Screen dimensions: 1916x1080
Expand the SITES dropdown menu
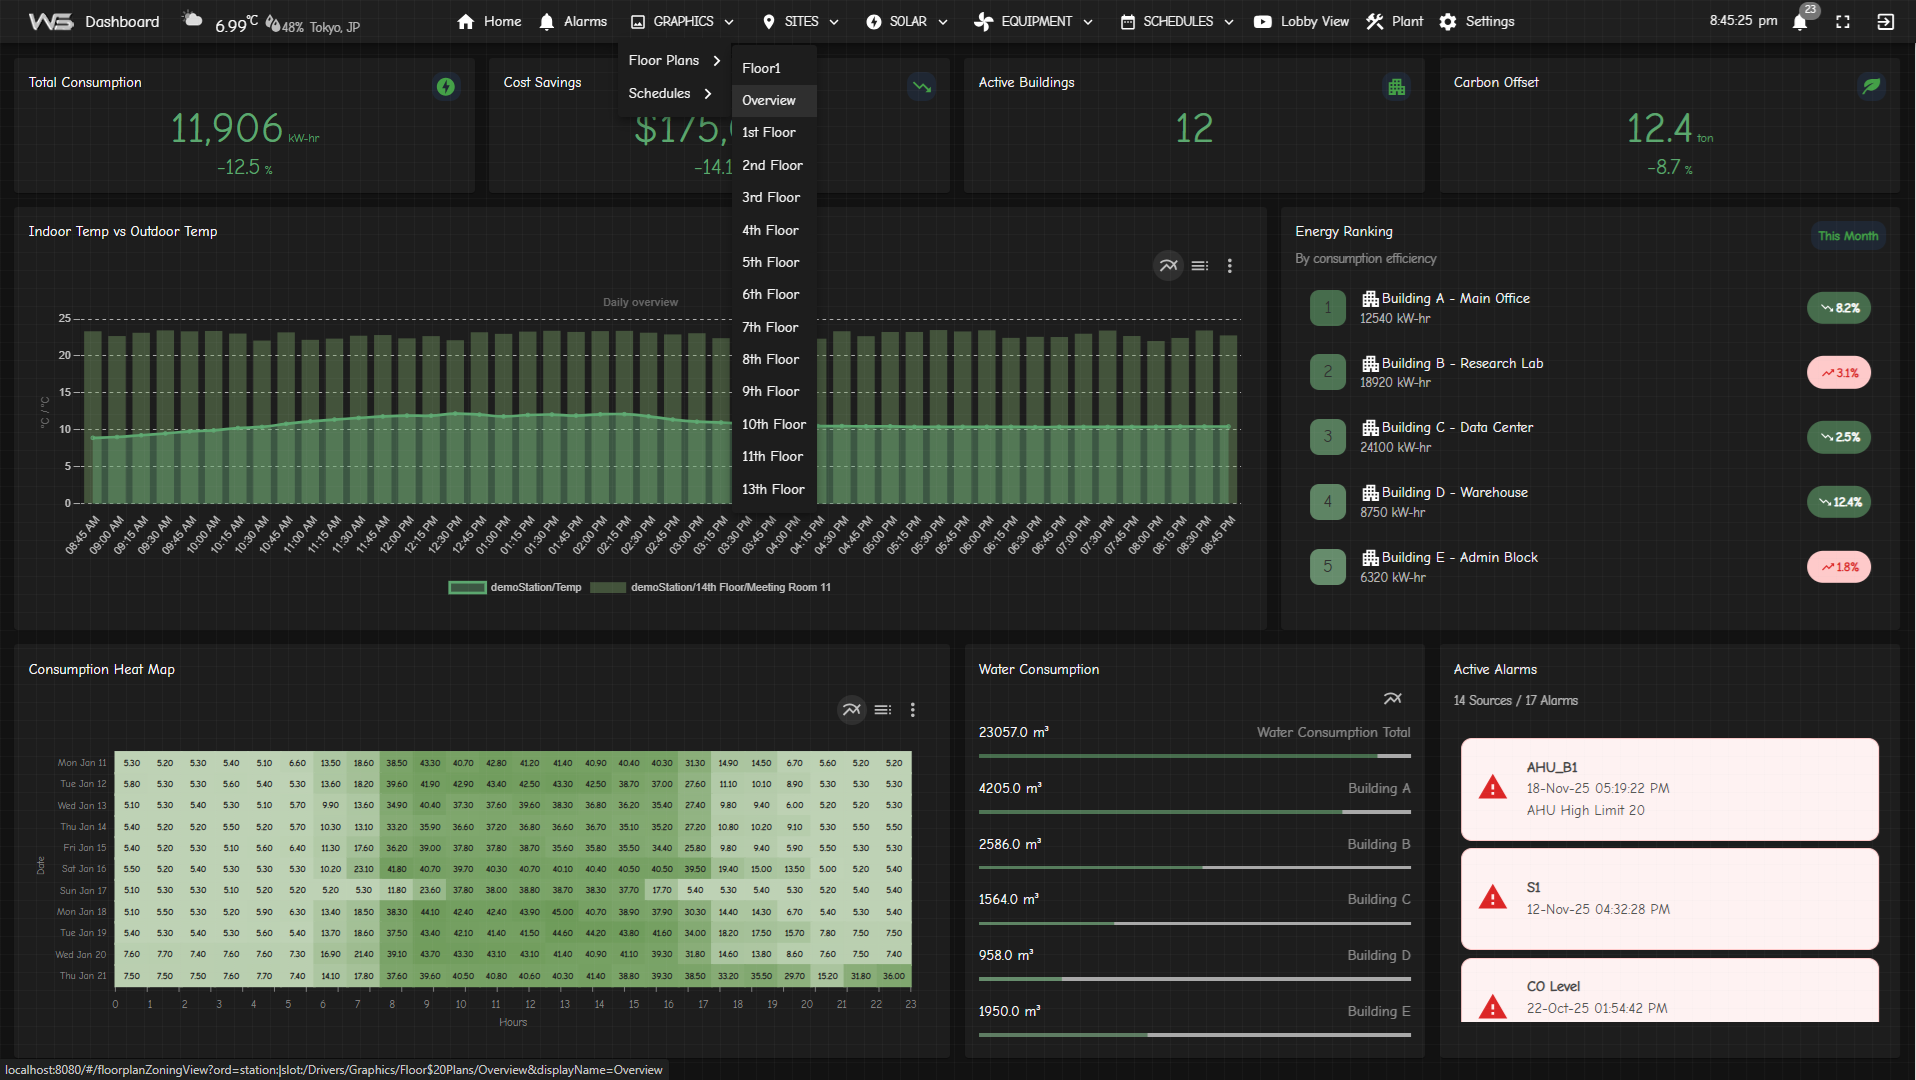(x=800, y=22)
